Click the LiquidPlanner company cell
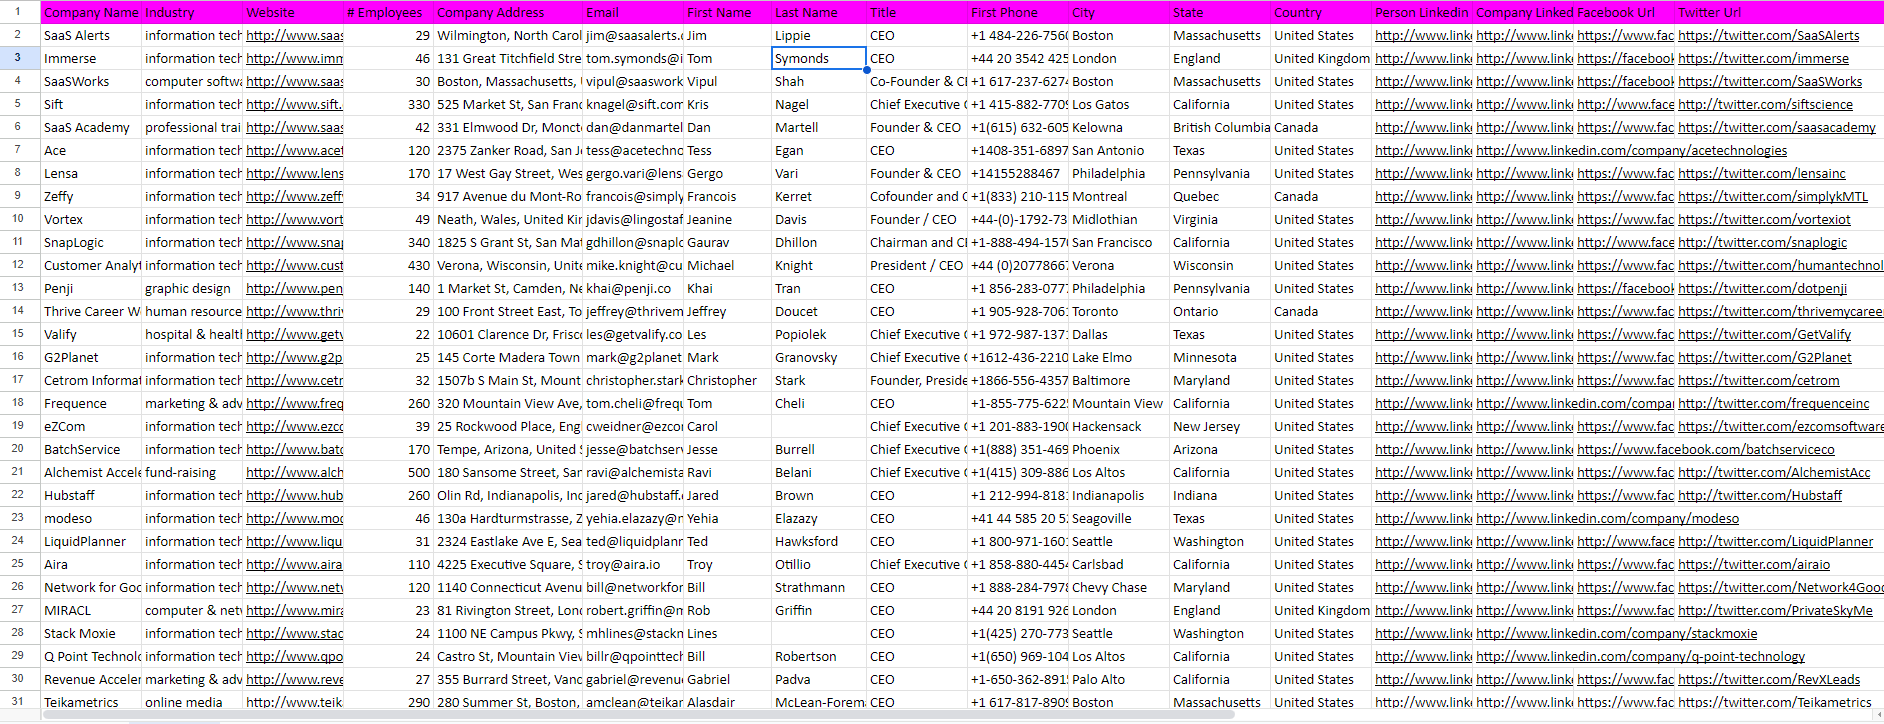This screenshot has width=1884, height=724. point(91,541)
